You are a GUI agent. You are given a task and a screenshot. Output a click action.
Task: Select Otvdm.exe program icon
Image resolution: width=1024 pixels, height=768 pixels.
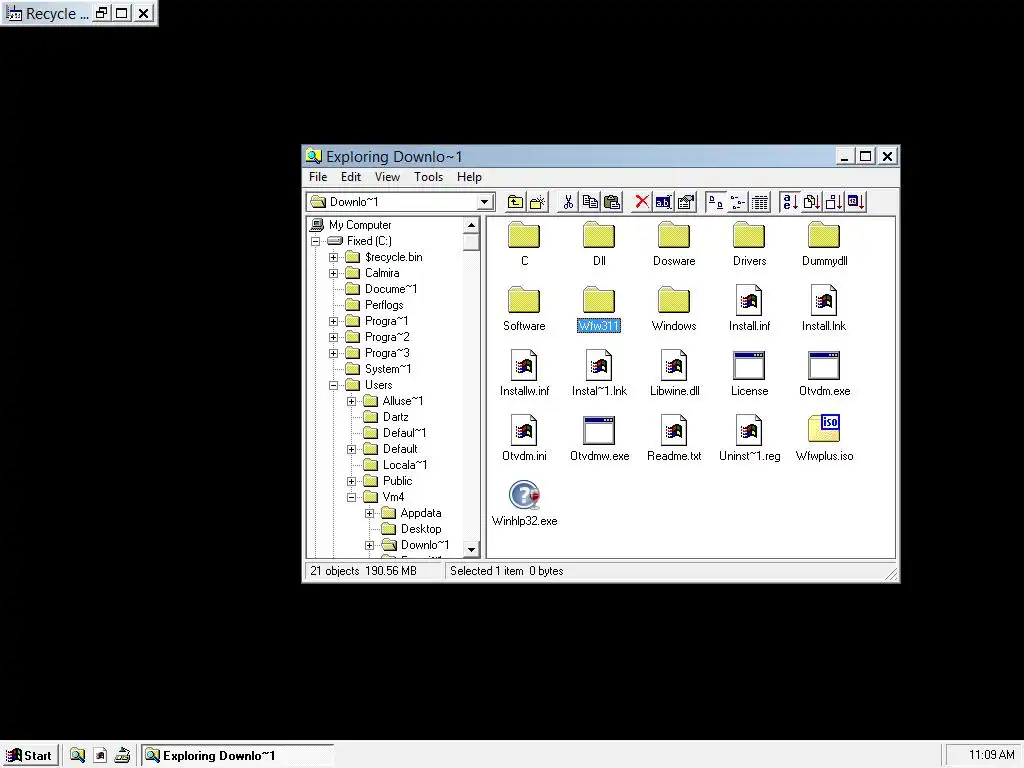pos(824,374)
